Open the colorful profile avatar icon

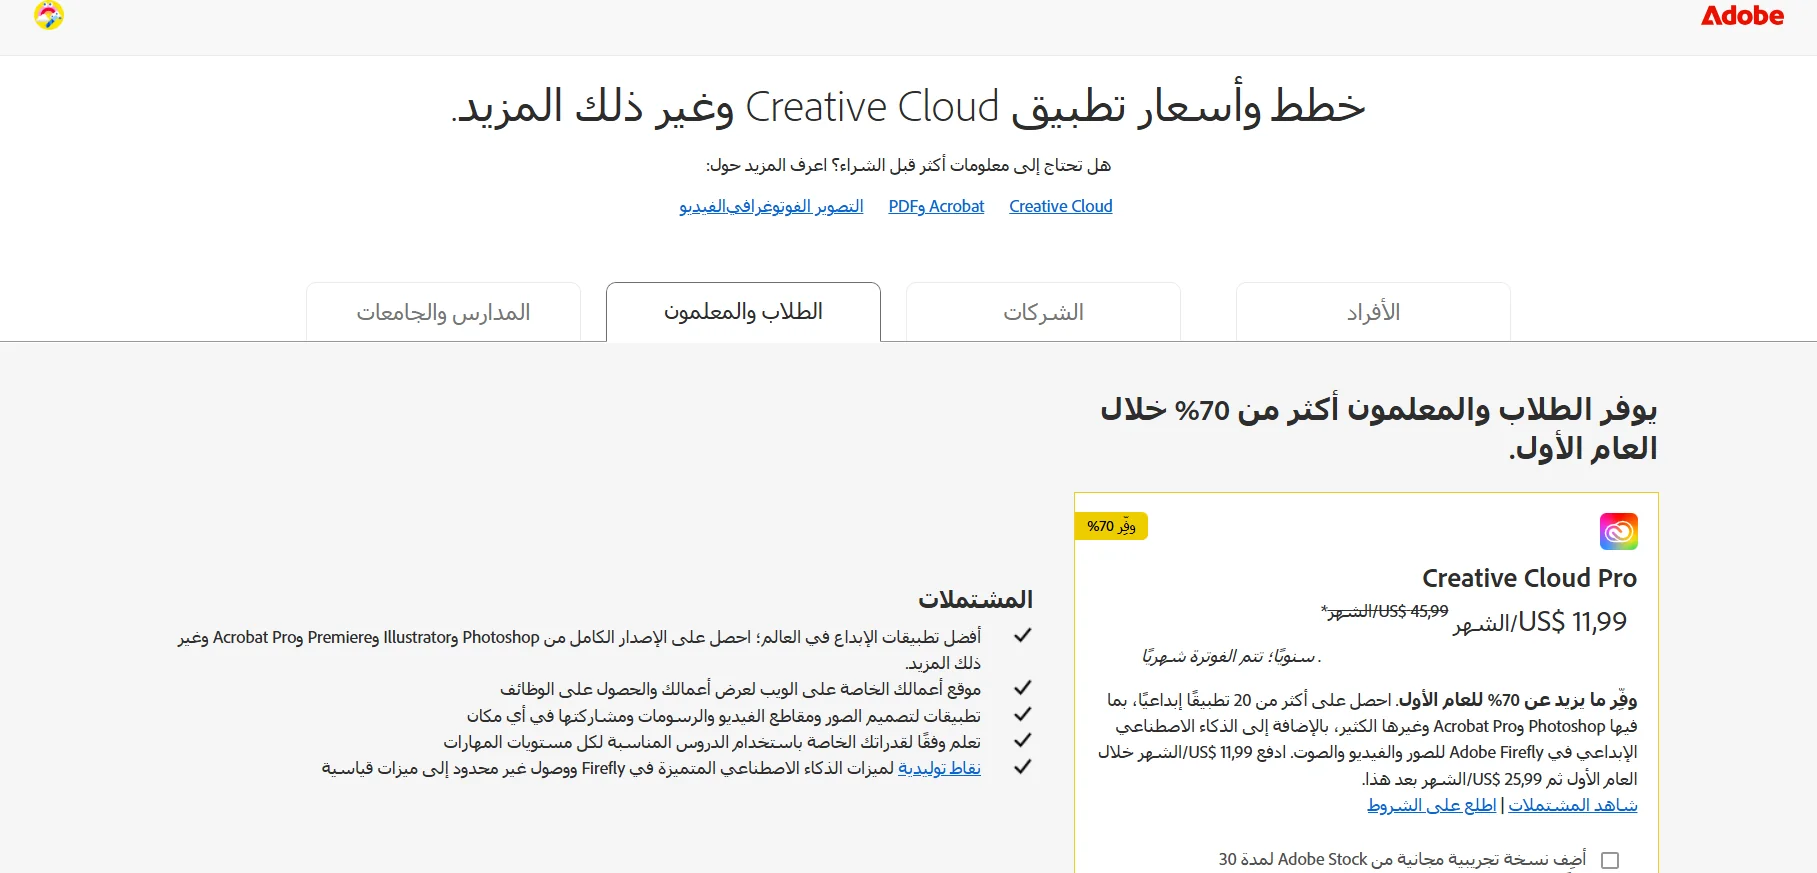pyautogui.click(x=49, y=15)
